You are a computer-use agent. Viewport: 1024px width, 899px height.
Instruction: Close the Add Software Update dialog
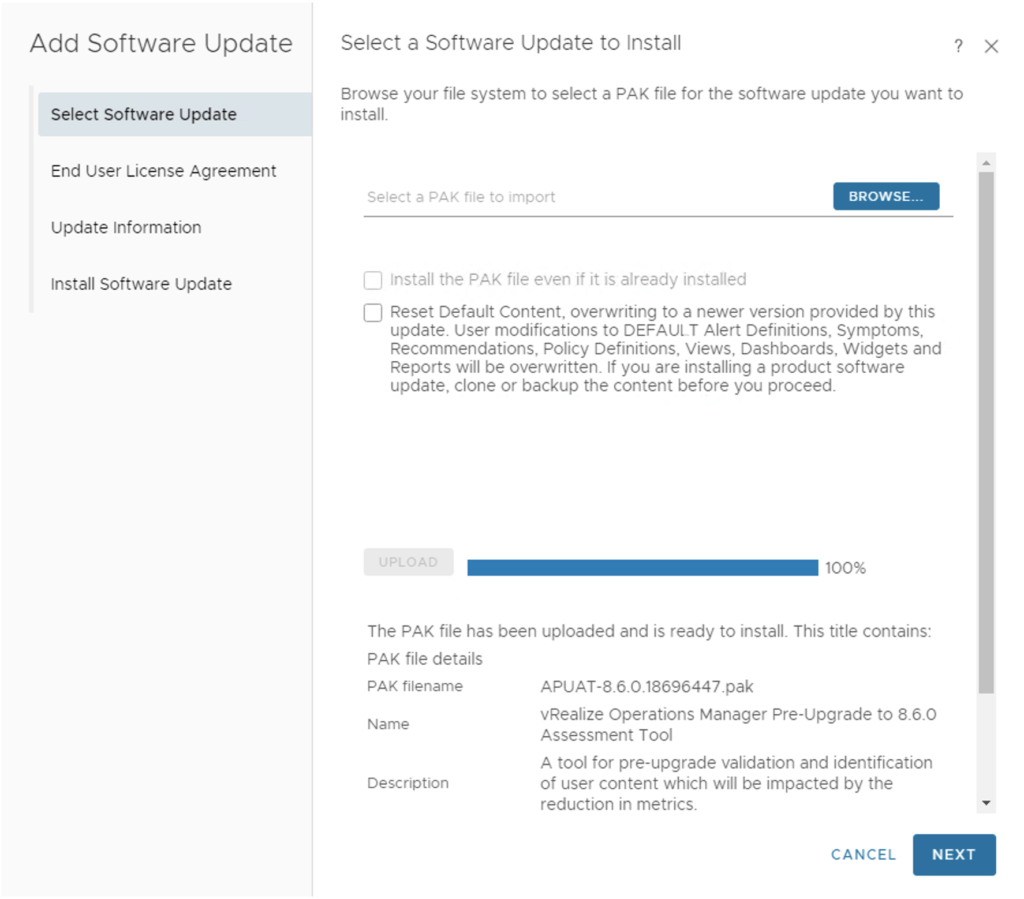point(991,46)
